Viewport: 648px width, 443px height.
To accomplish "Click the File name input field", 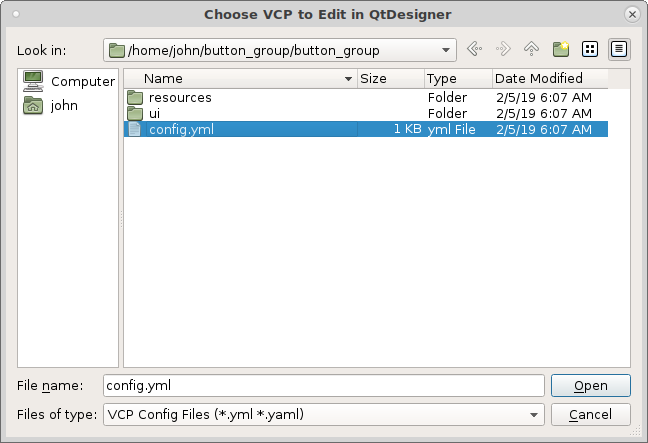I will pyautogui.click(x=324, y=386).
